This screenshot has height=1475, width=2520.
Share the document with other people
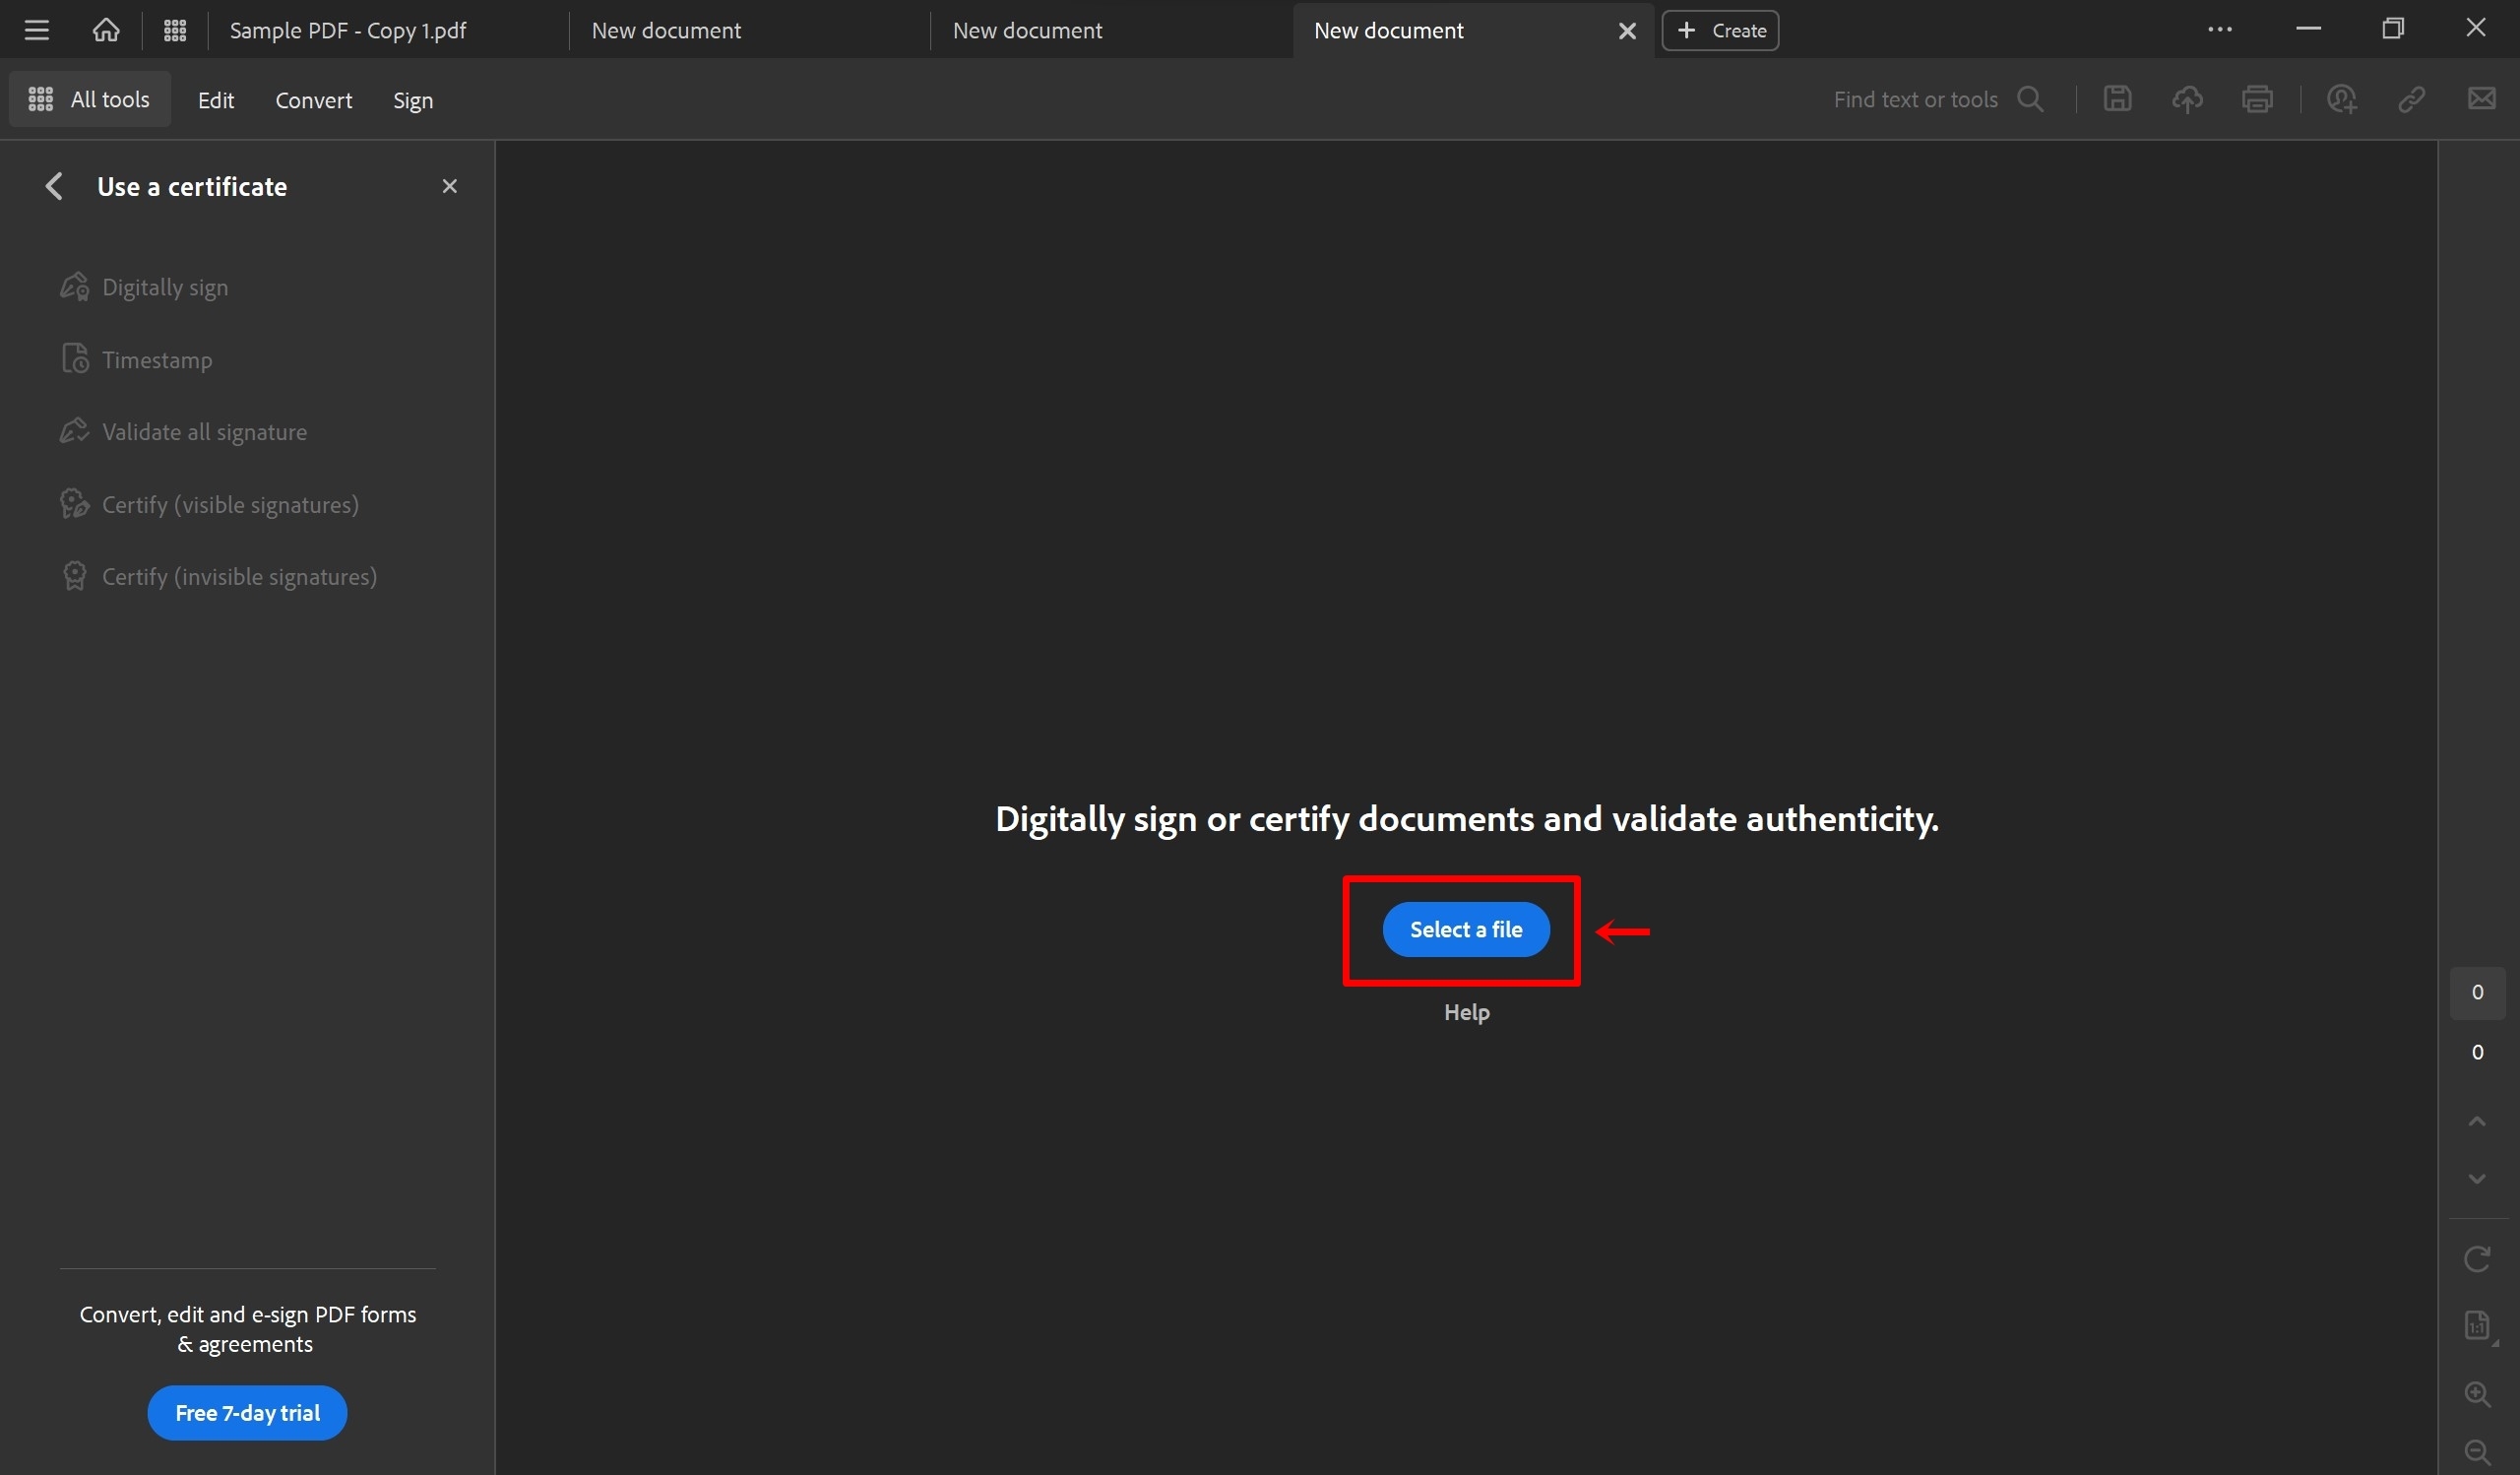2341,98
